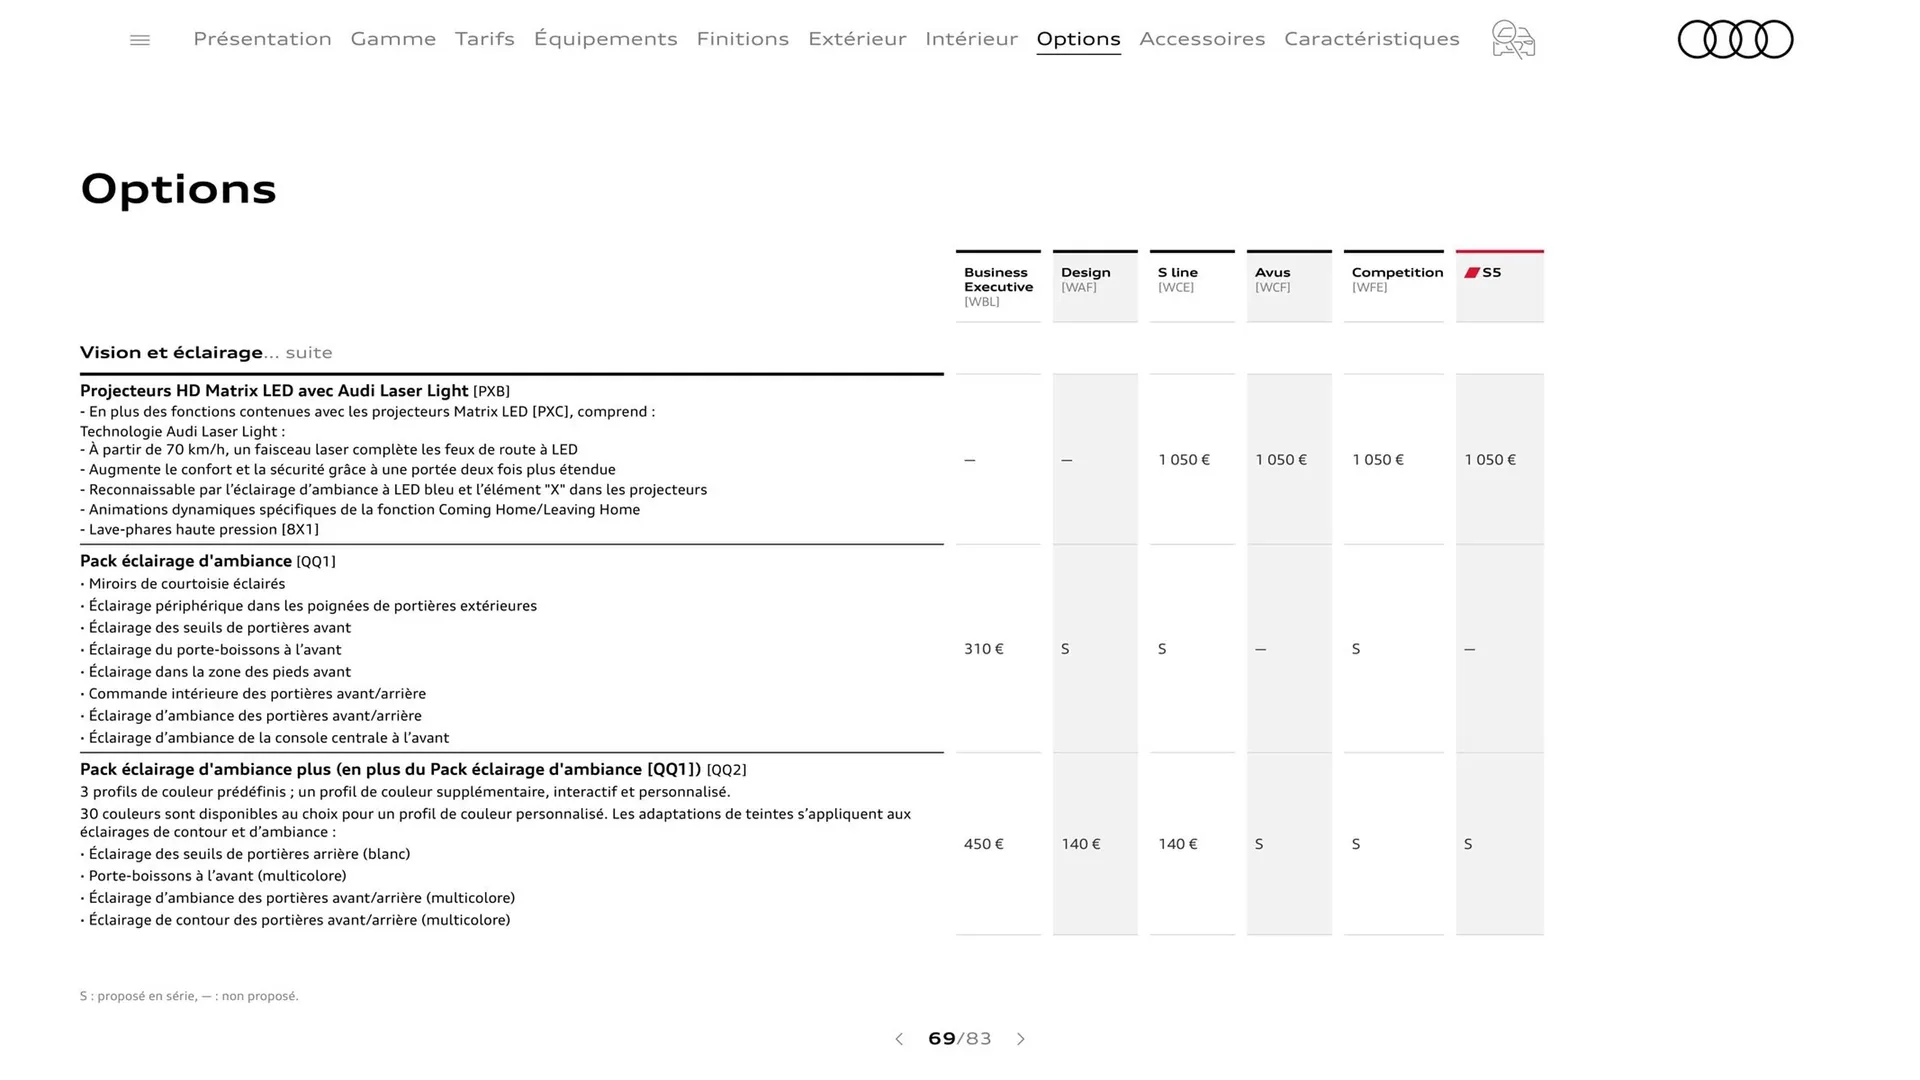Open the Intérieur tab
Image resolution: width=1920 pixels, height=1080 pixels.
[x=971, y=39]
